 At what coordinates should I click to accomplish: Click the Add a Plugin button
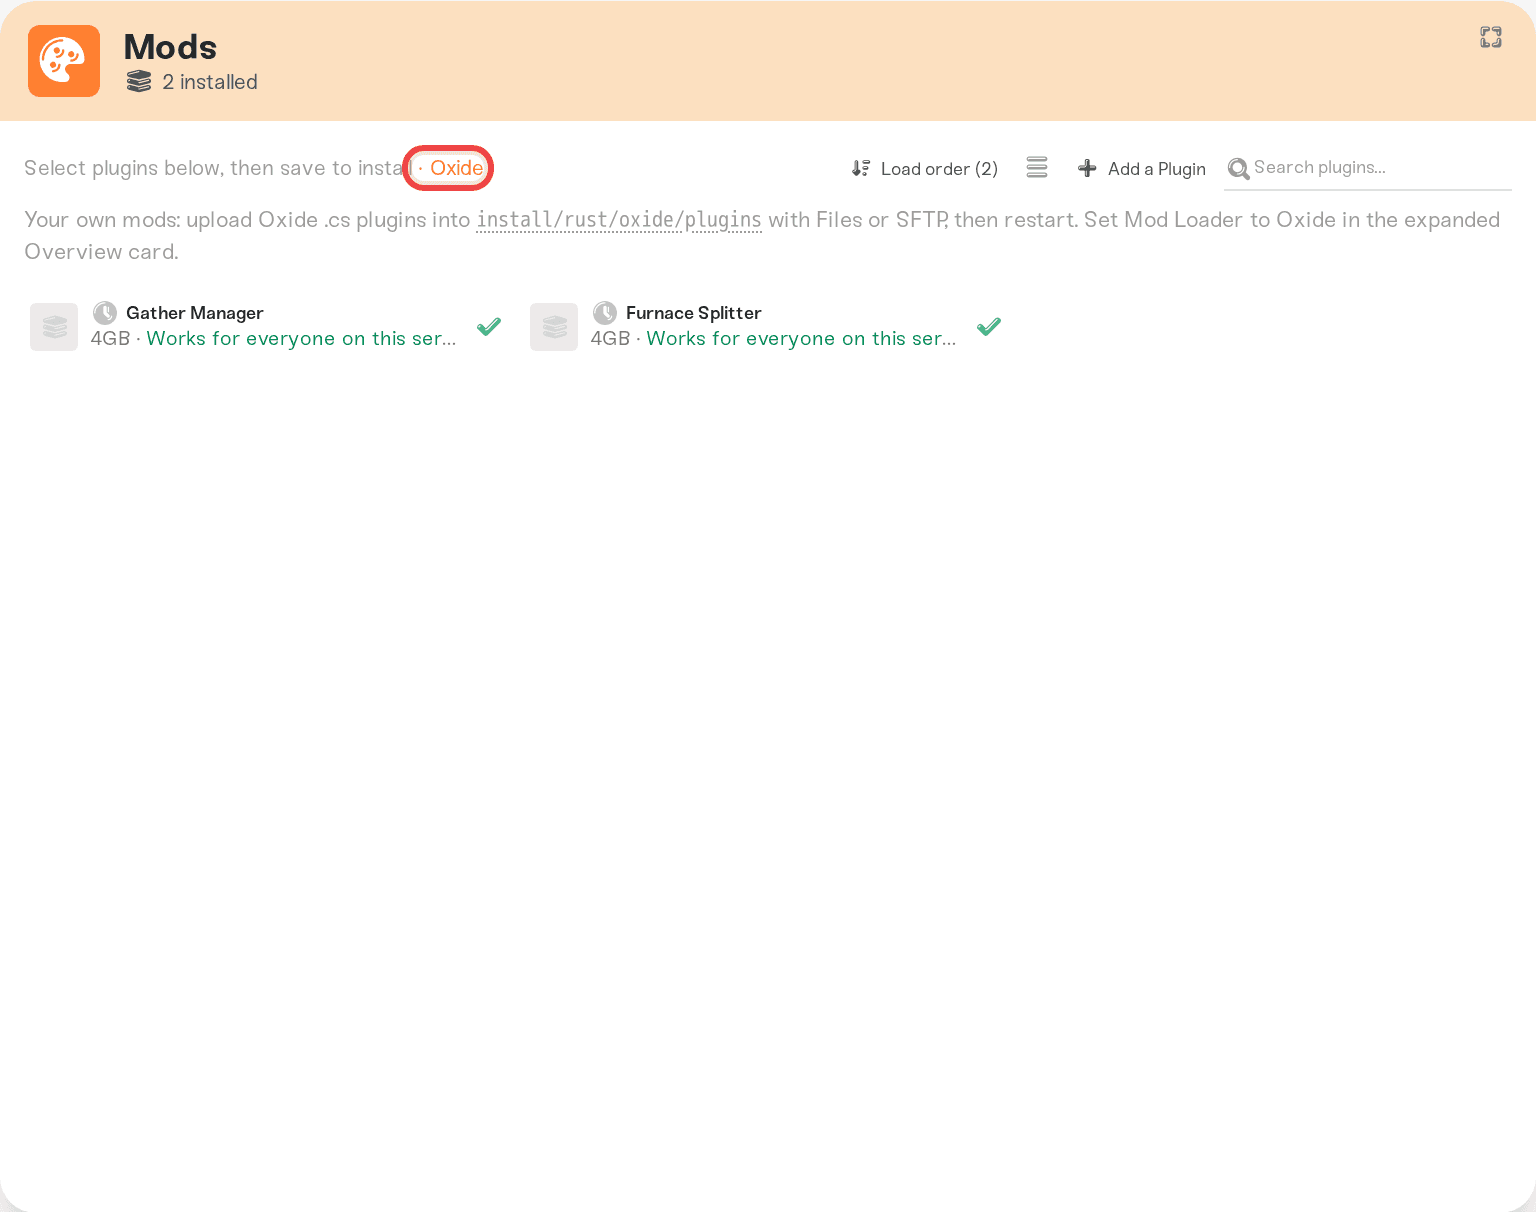point(1142,168)
